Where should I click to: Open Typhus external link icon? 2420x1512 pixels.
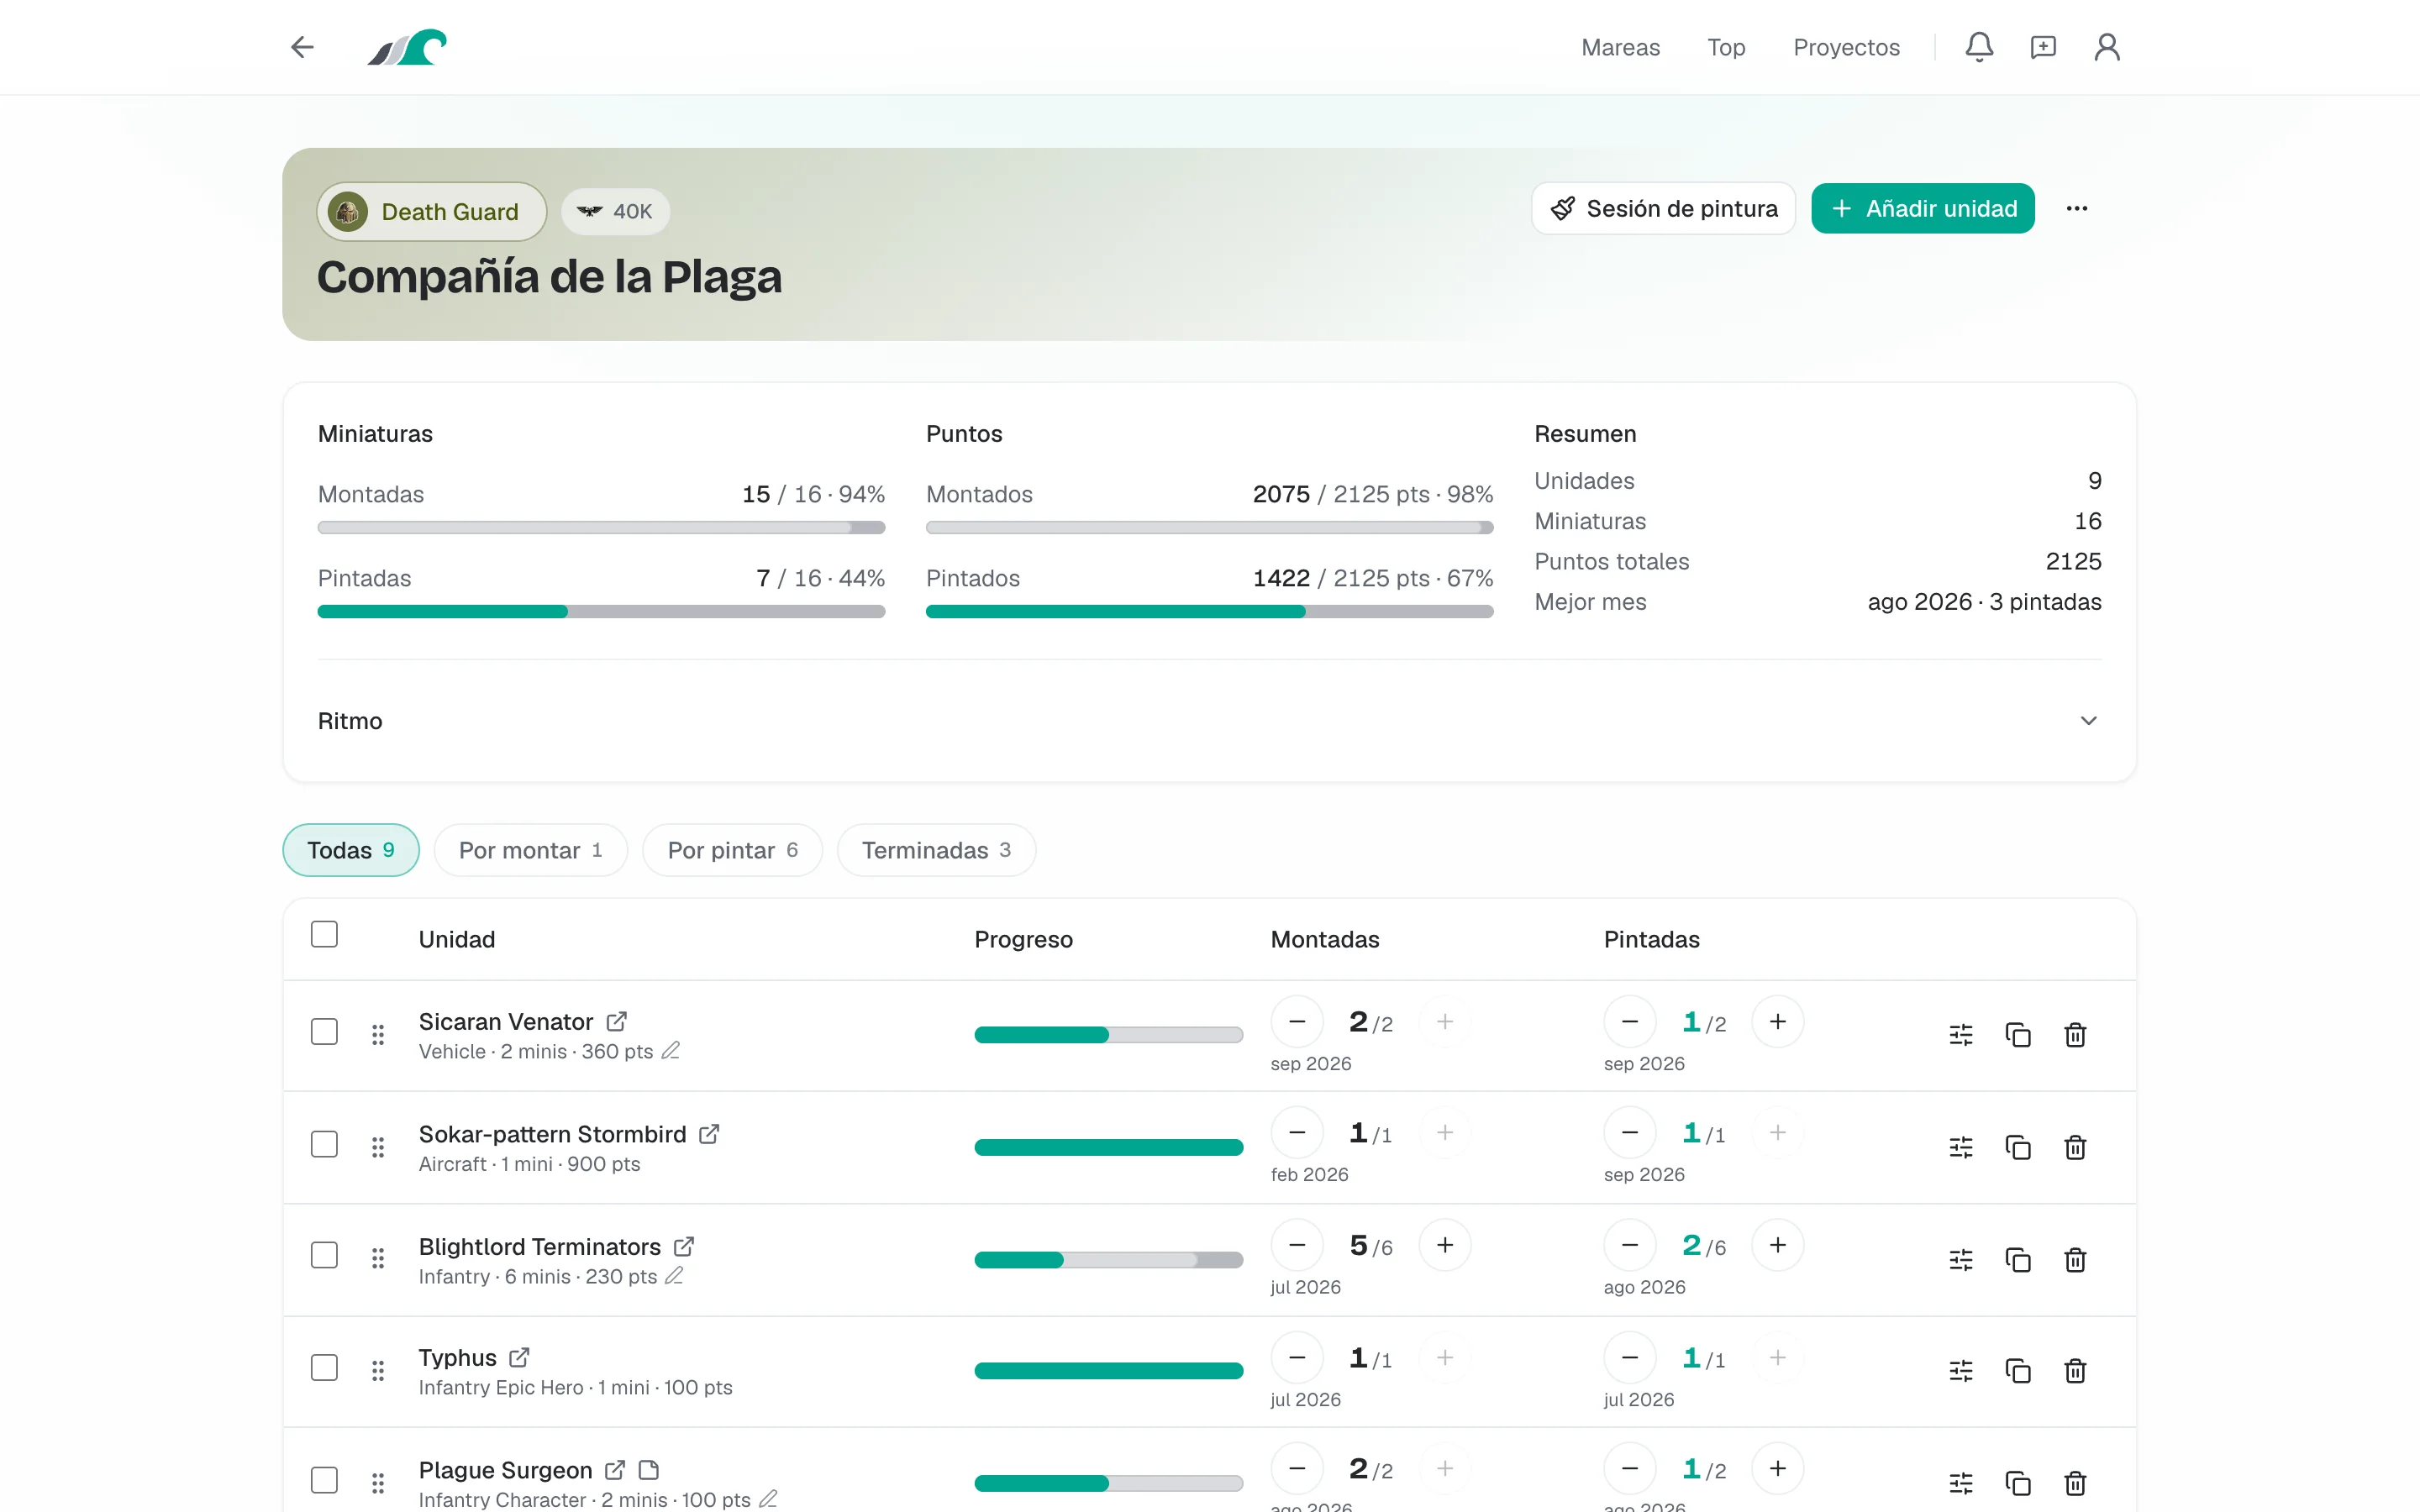pyautogui.click(x=519, y=1358)
